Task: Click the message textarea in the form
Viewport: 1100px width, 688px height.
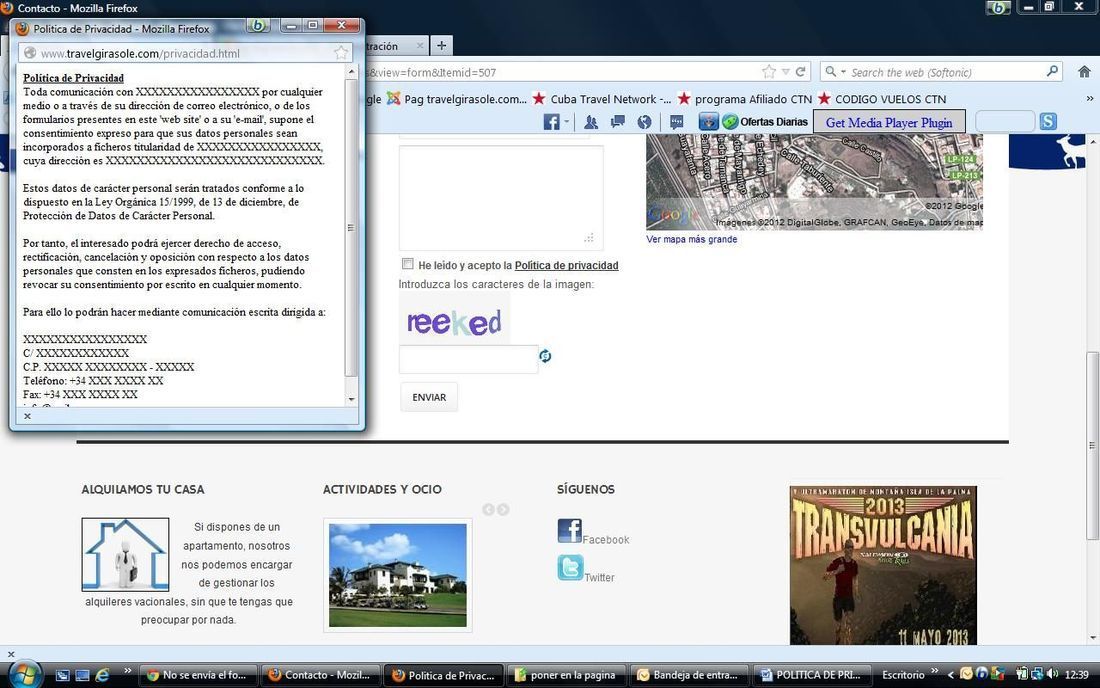Action: [501, 197]
